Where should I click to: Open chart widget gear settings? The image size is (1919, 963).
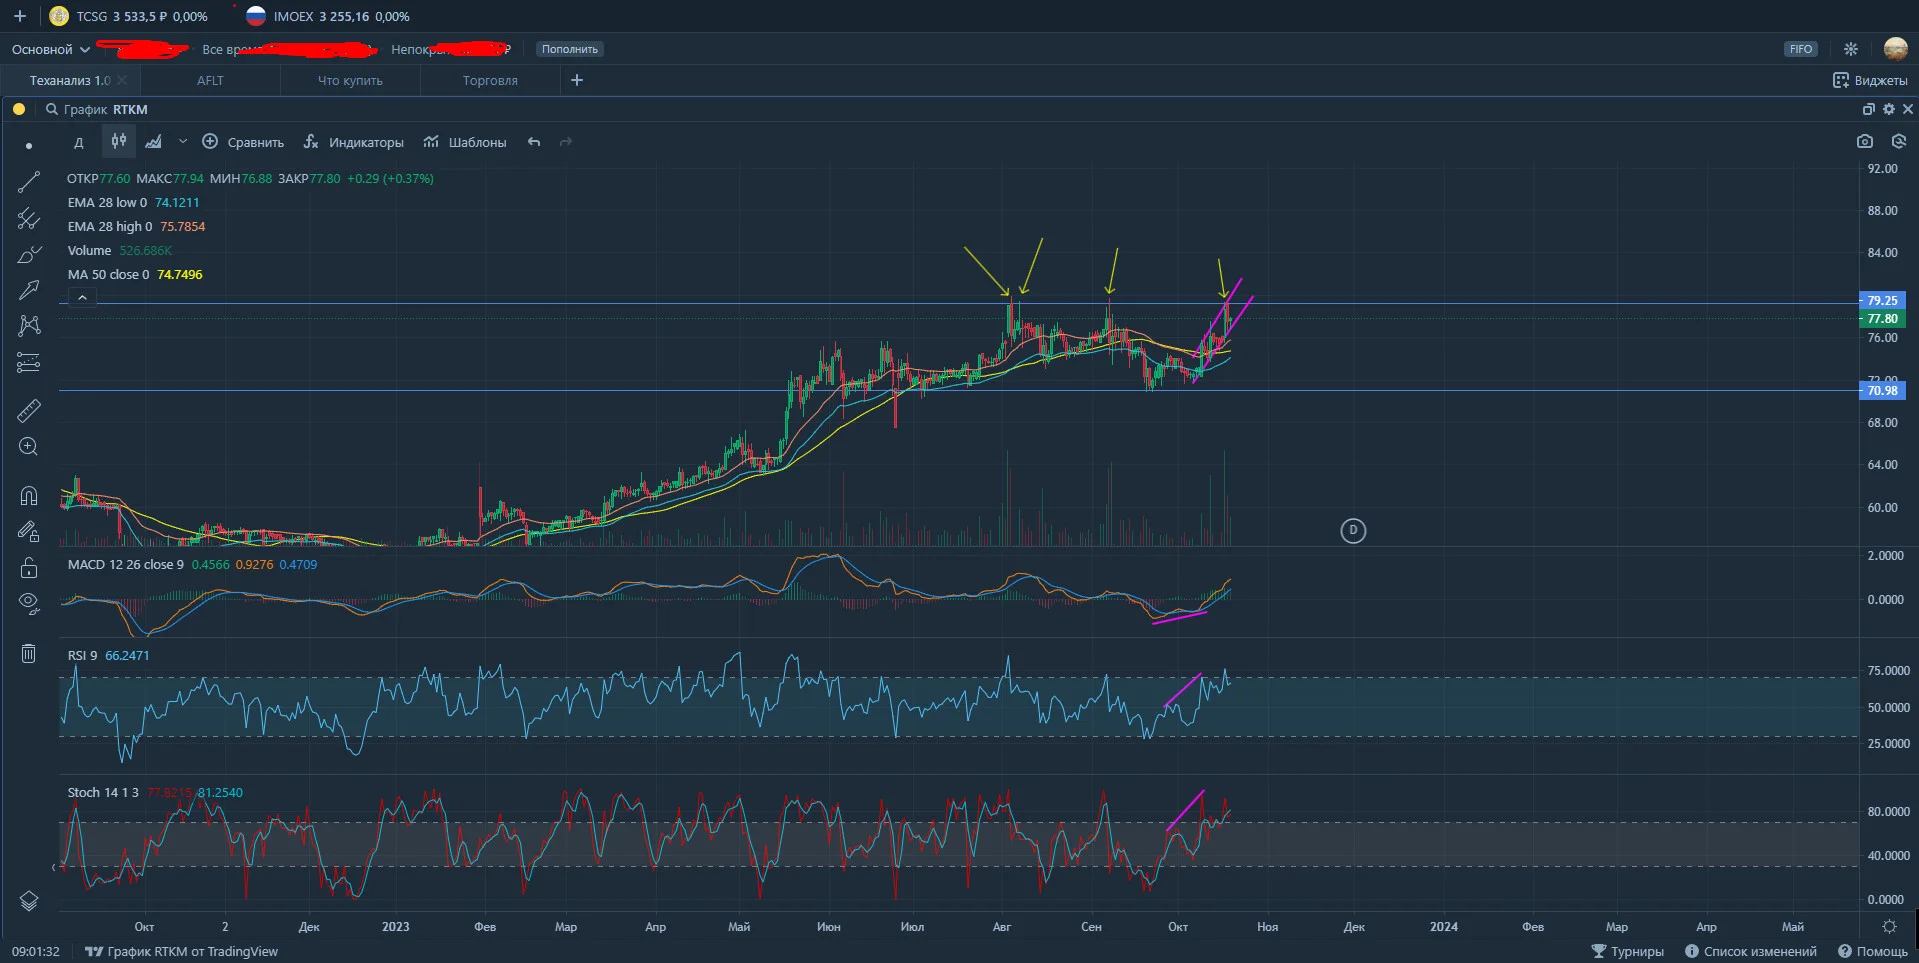pos(1888,109)
